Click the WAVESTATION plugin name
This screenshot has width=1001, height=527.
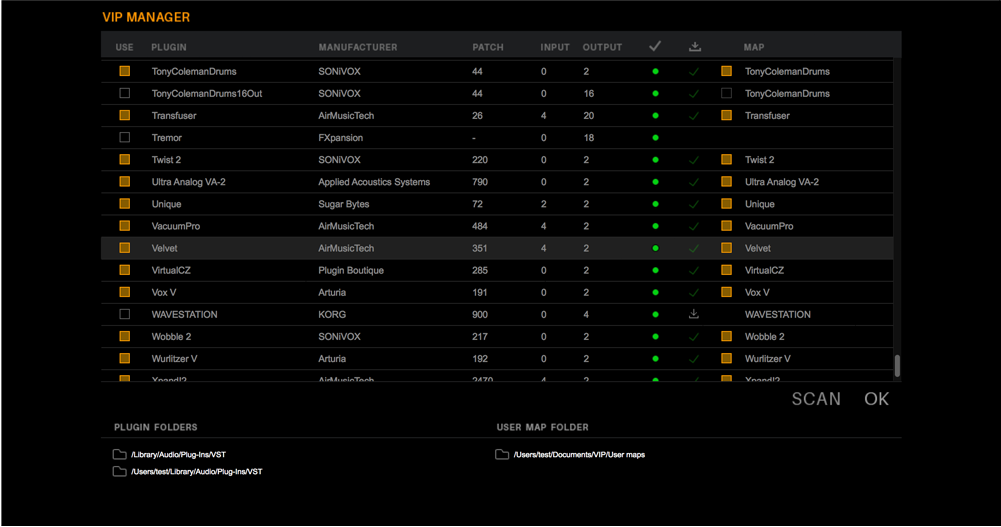coord(184,315)
